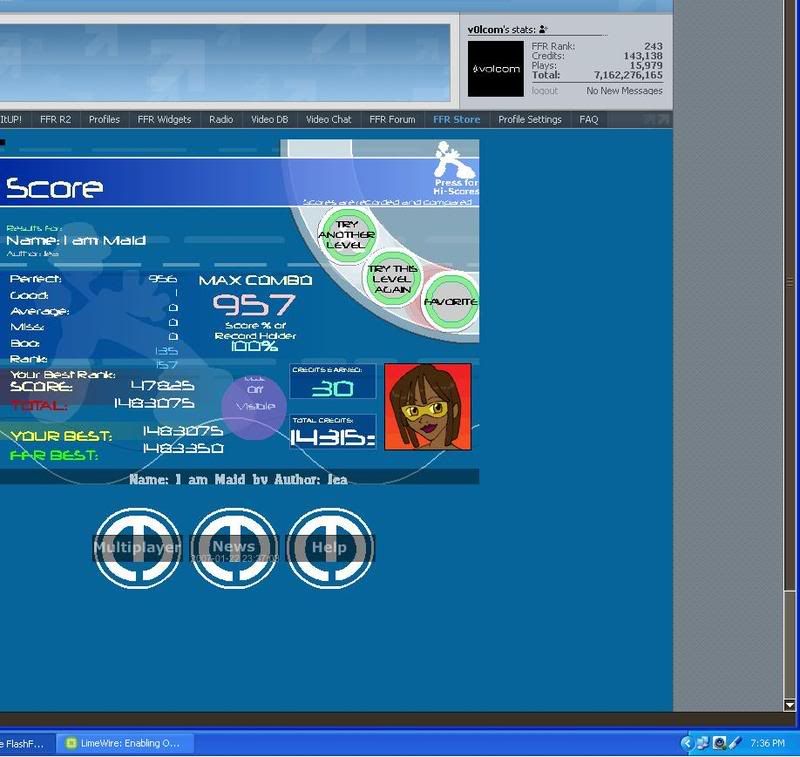
Task: Click the friend icon beside v0lcom's stats
Action: click(543, 30)
